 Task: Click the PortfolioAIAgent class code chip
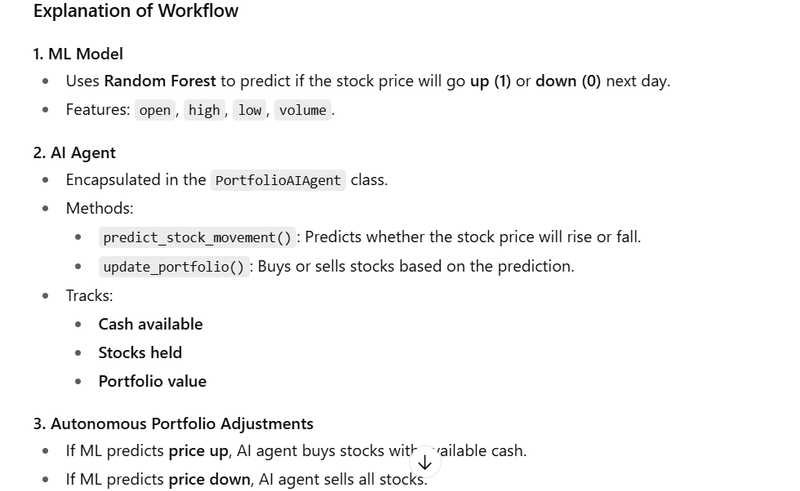pos(278,181)
